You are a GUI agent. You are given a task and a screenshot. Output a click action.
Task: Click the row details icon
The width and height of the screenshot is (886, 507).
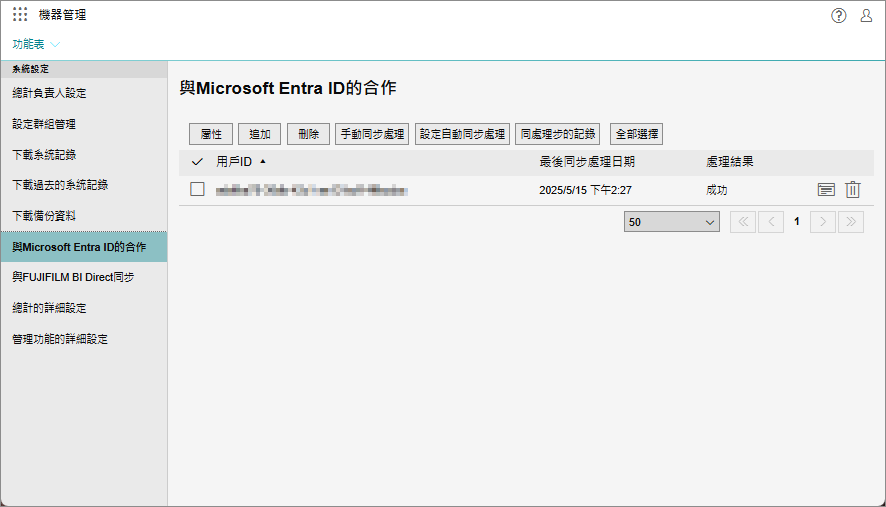coord(826,190)
